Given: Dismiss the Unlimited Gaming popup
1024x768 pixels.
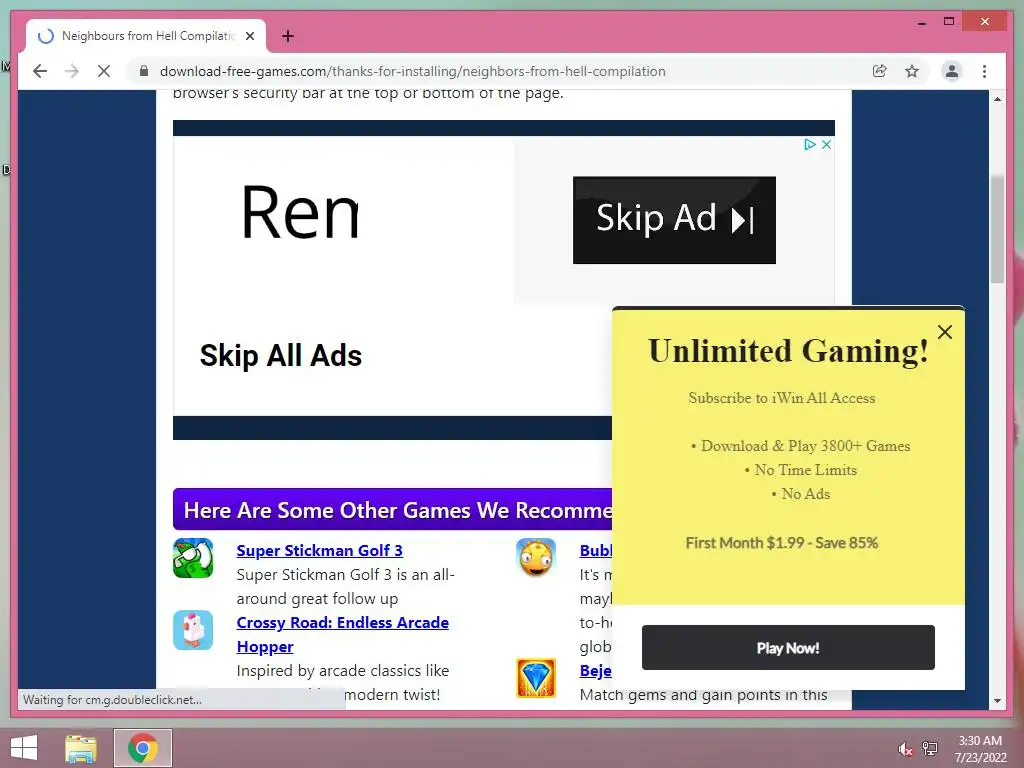Looking at the screenshot, I should 944,332.
